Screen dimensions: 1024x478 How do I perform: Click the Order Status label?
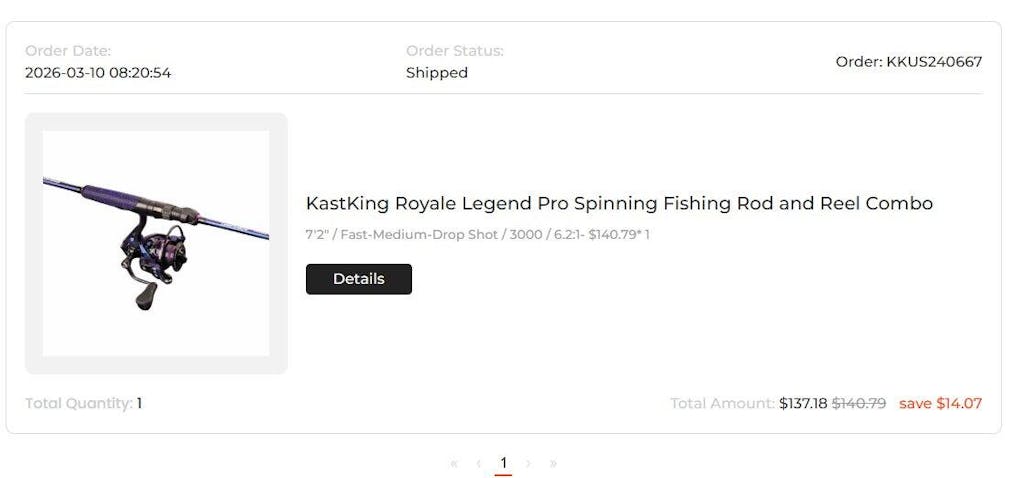coord(454,51)
